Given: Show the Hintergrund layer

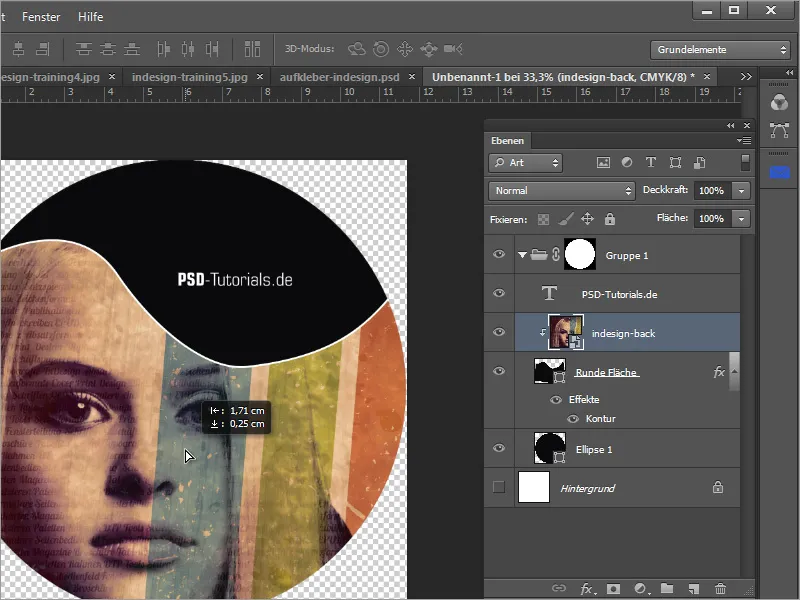Looking at the screenshot, I should 499,487.
